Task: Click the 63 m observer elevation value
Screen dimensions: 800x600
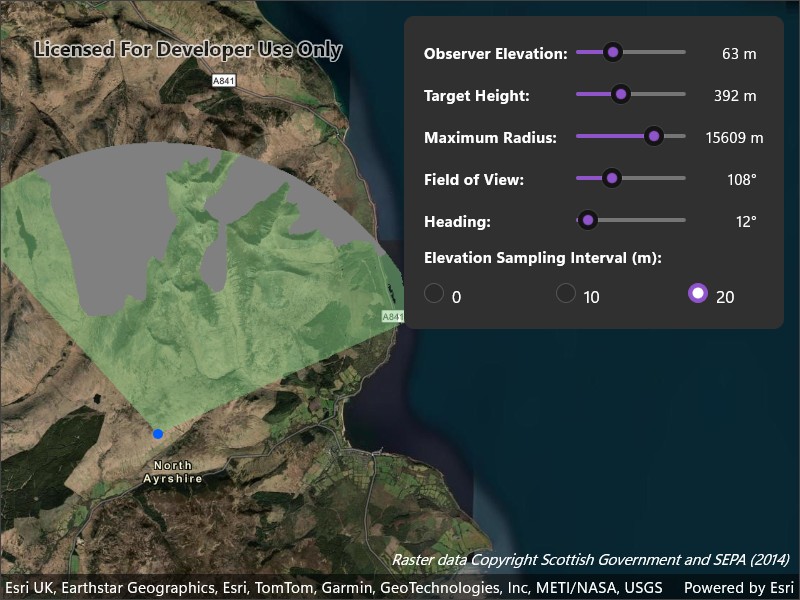Action: click(739, 54)
